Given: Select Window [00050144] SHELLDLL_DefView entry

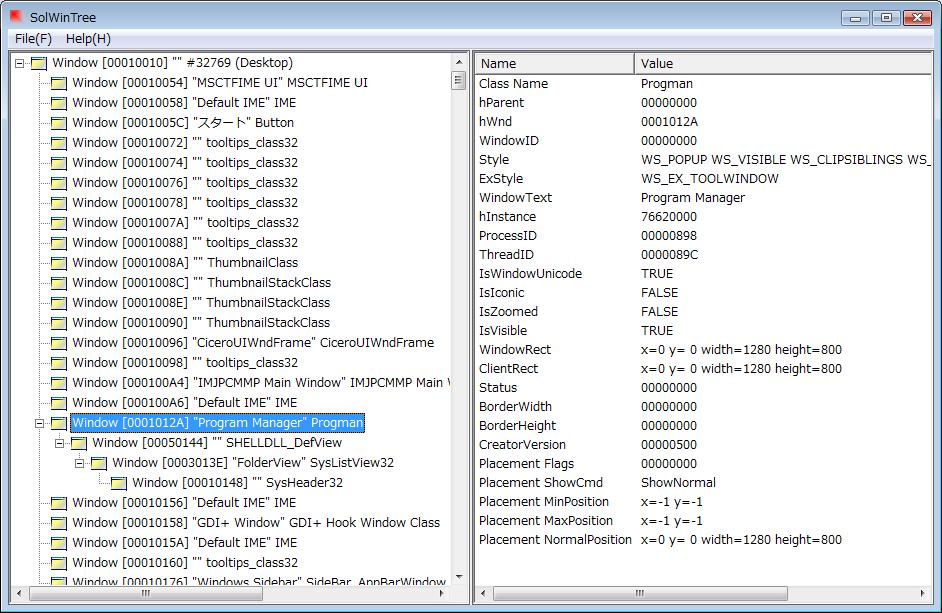Looking at the screenshot, I should point(217,443).
